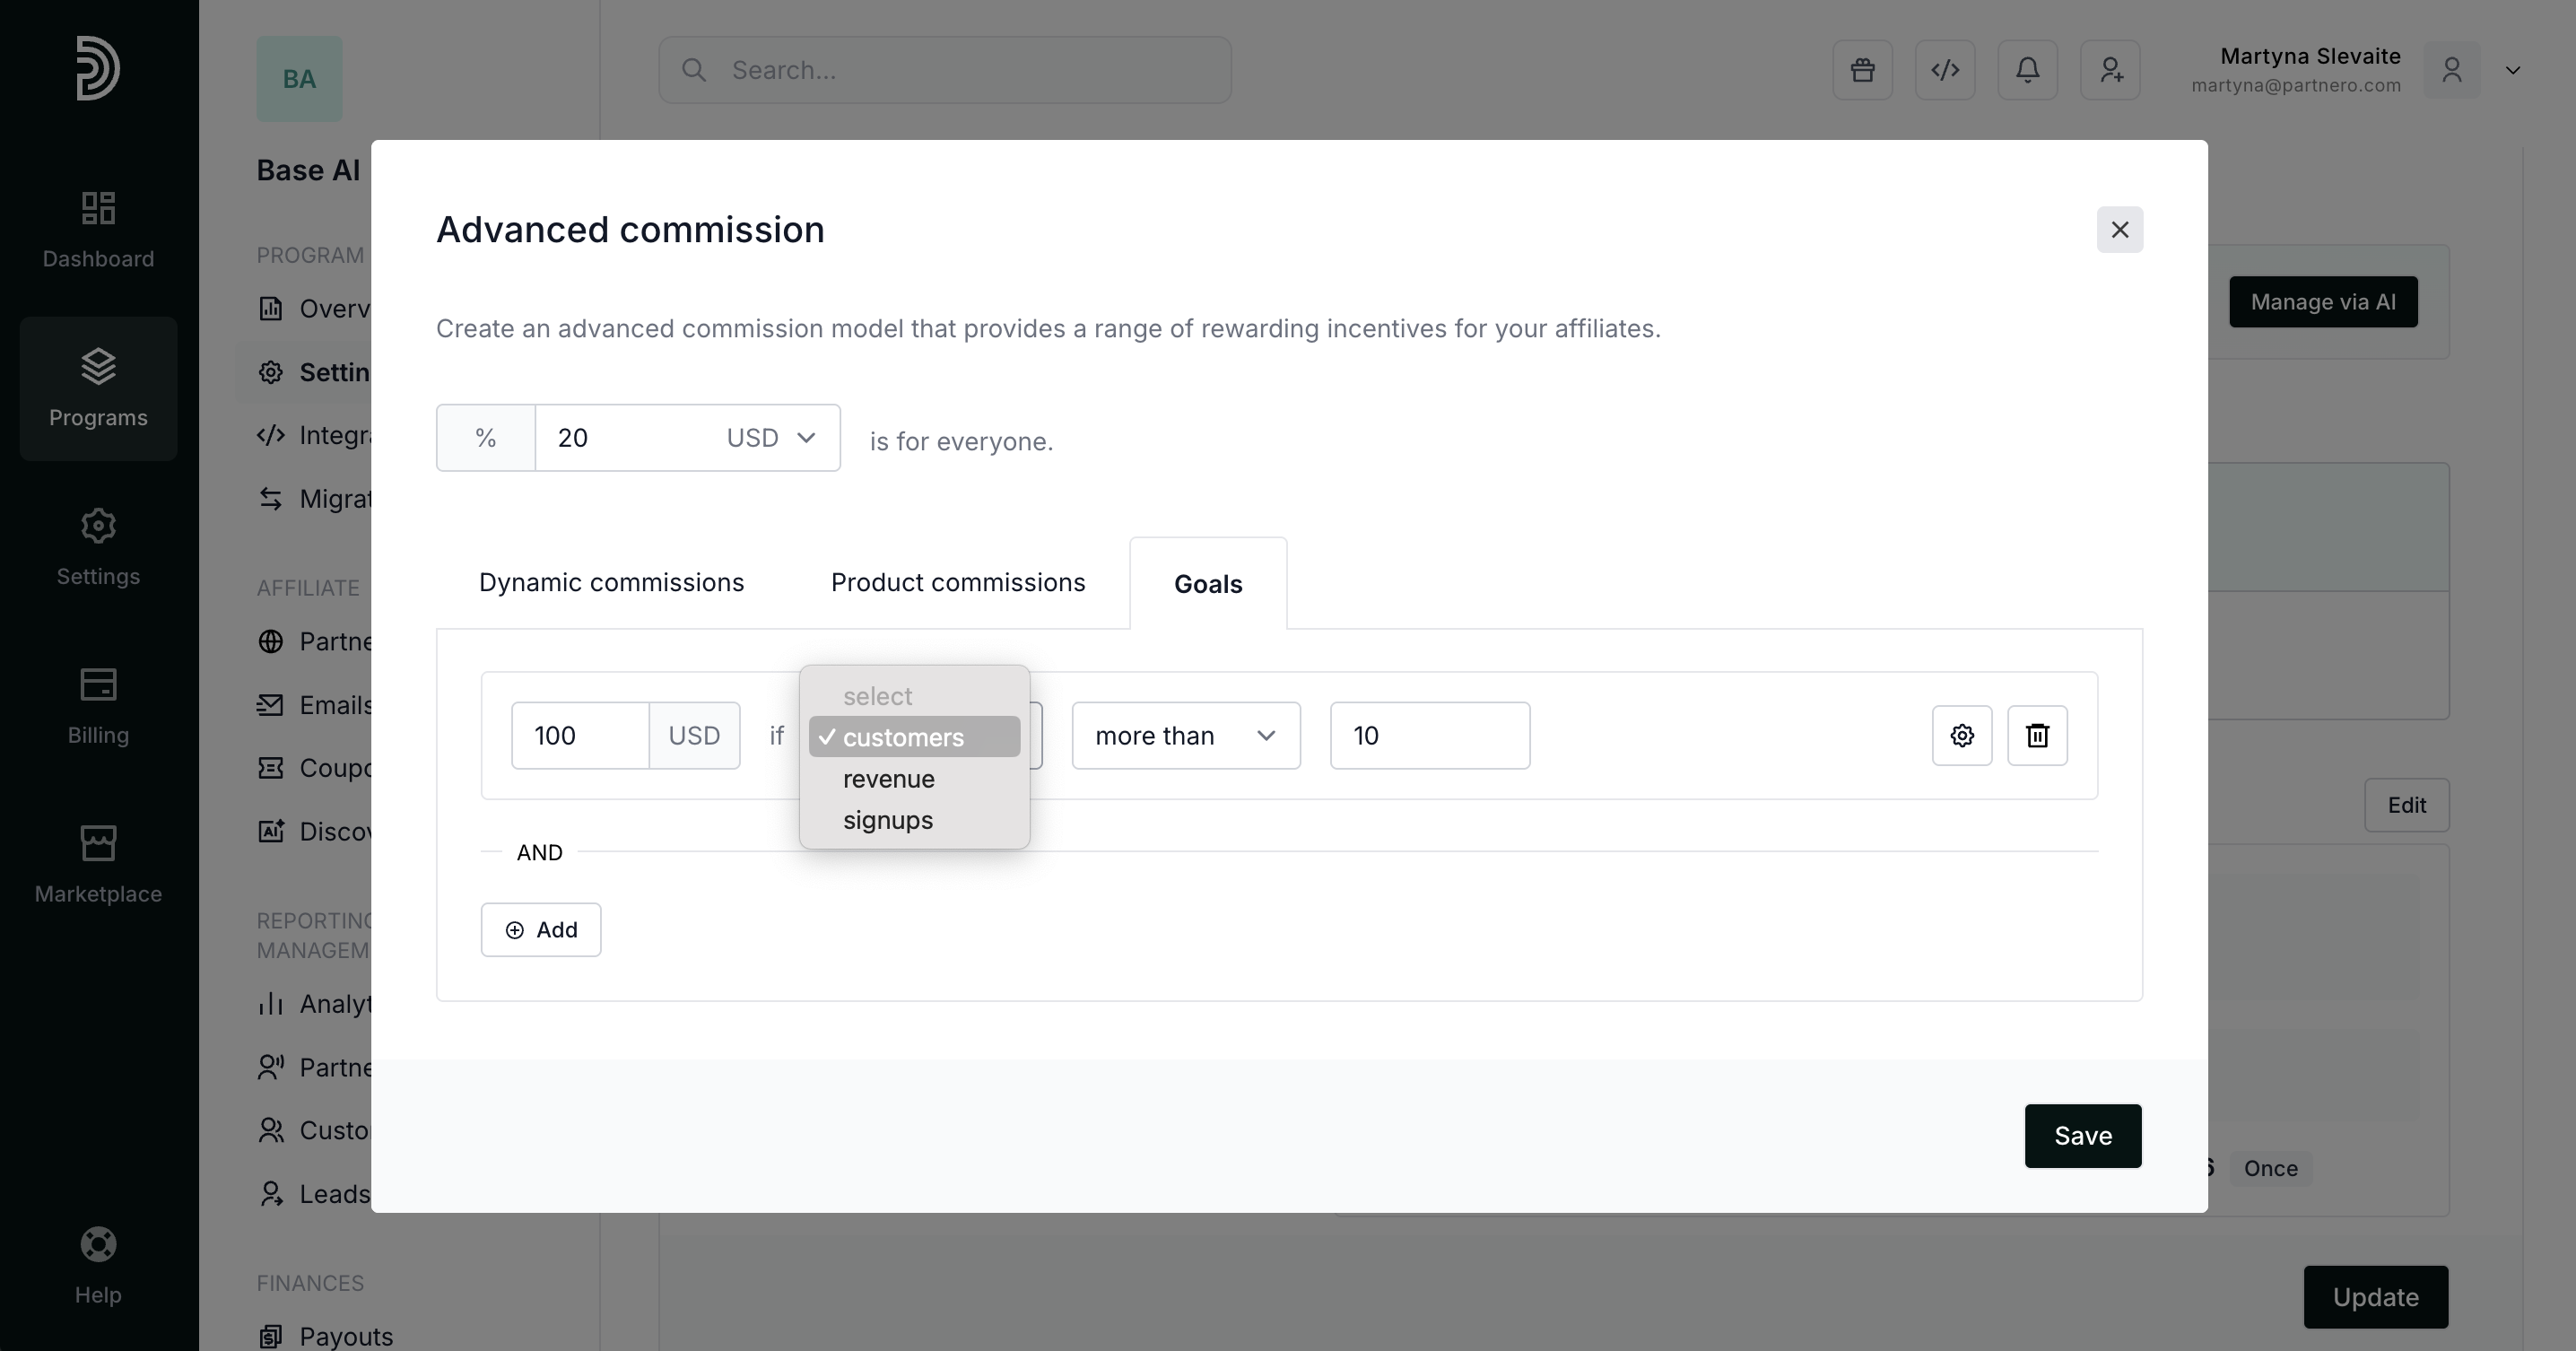Open notifications bell icon
This screenshot has height=1351, width=2576.
click(2027, 70)
